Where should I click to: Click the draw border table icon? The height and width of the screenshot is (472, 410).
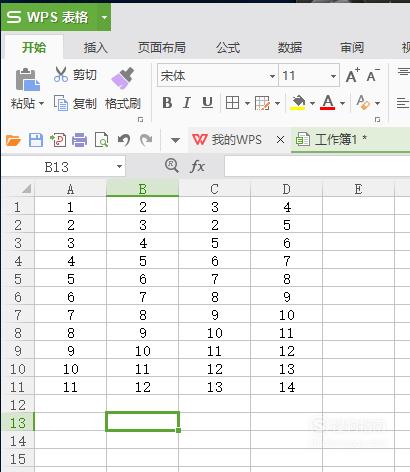click(x=262, y=103)
